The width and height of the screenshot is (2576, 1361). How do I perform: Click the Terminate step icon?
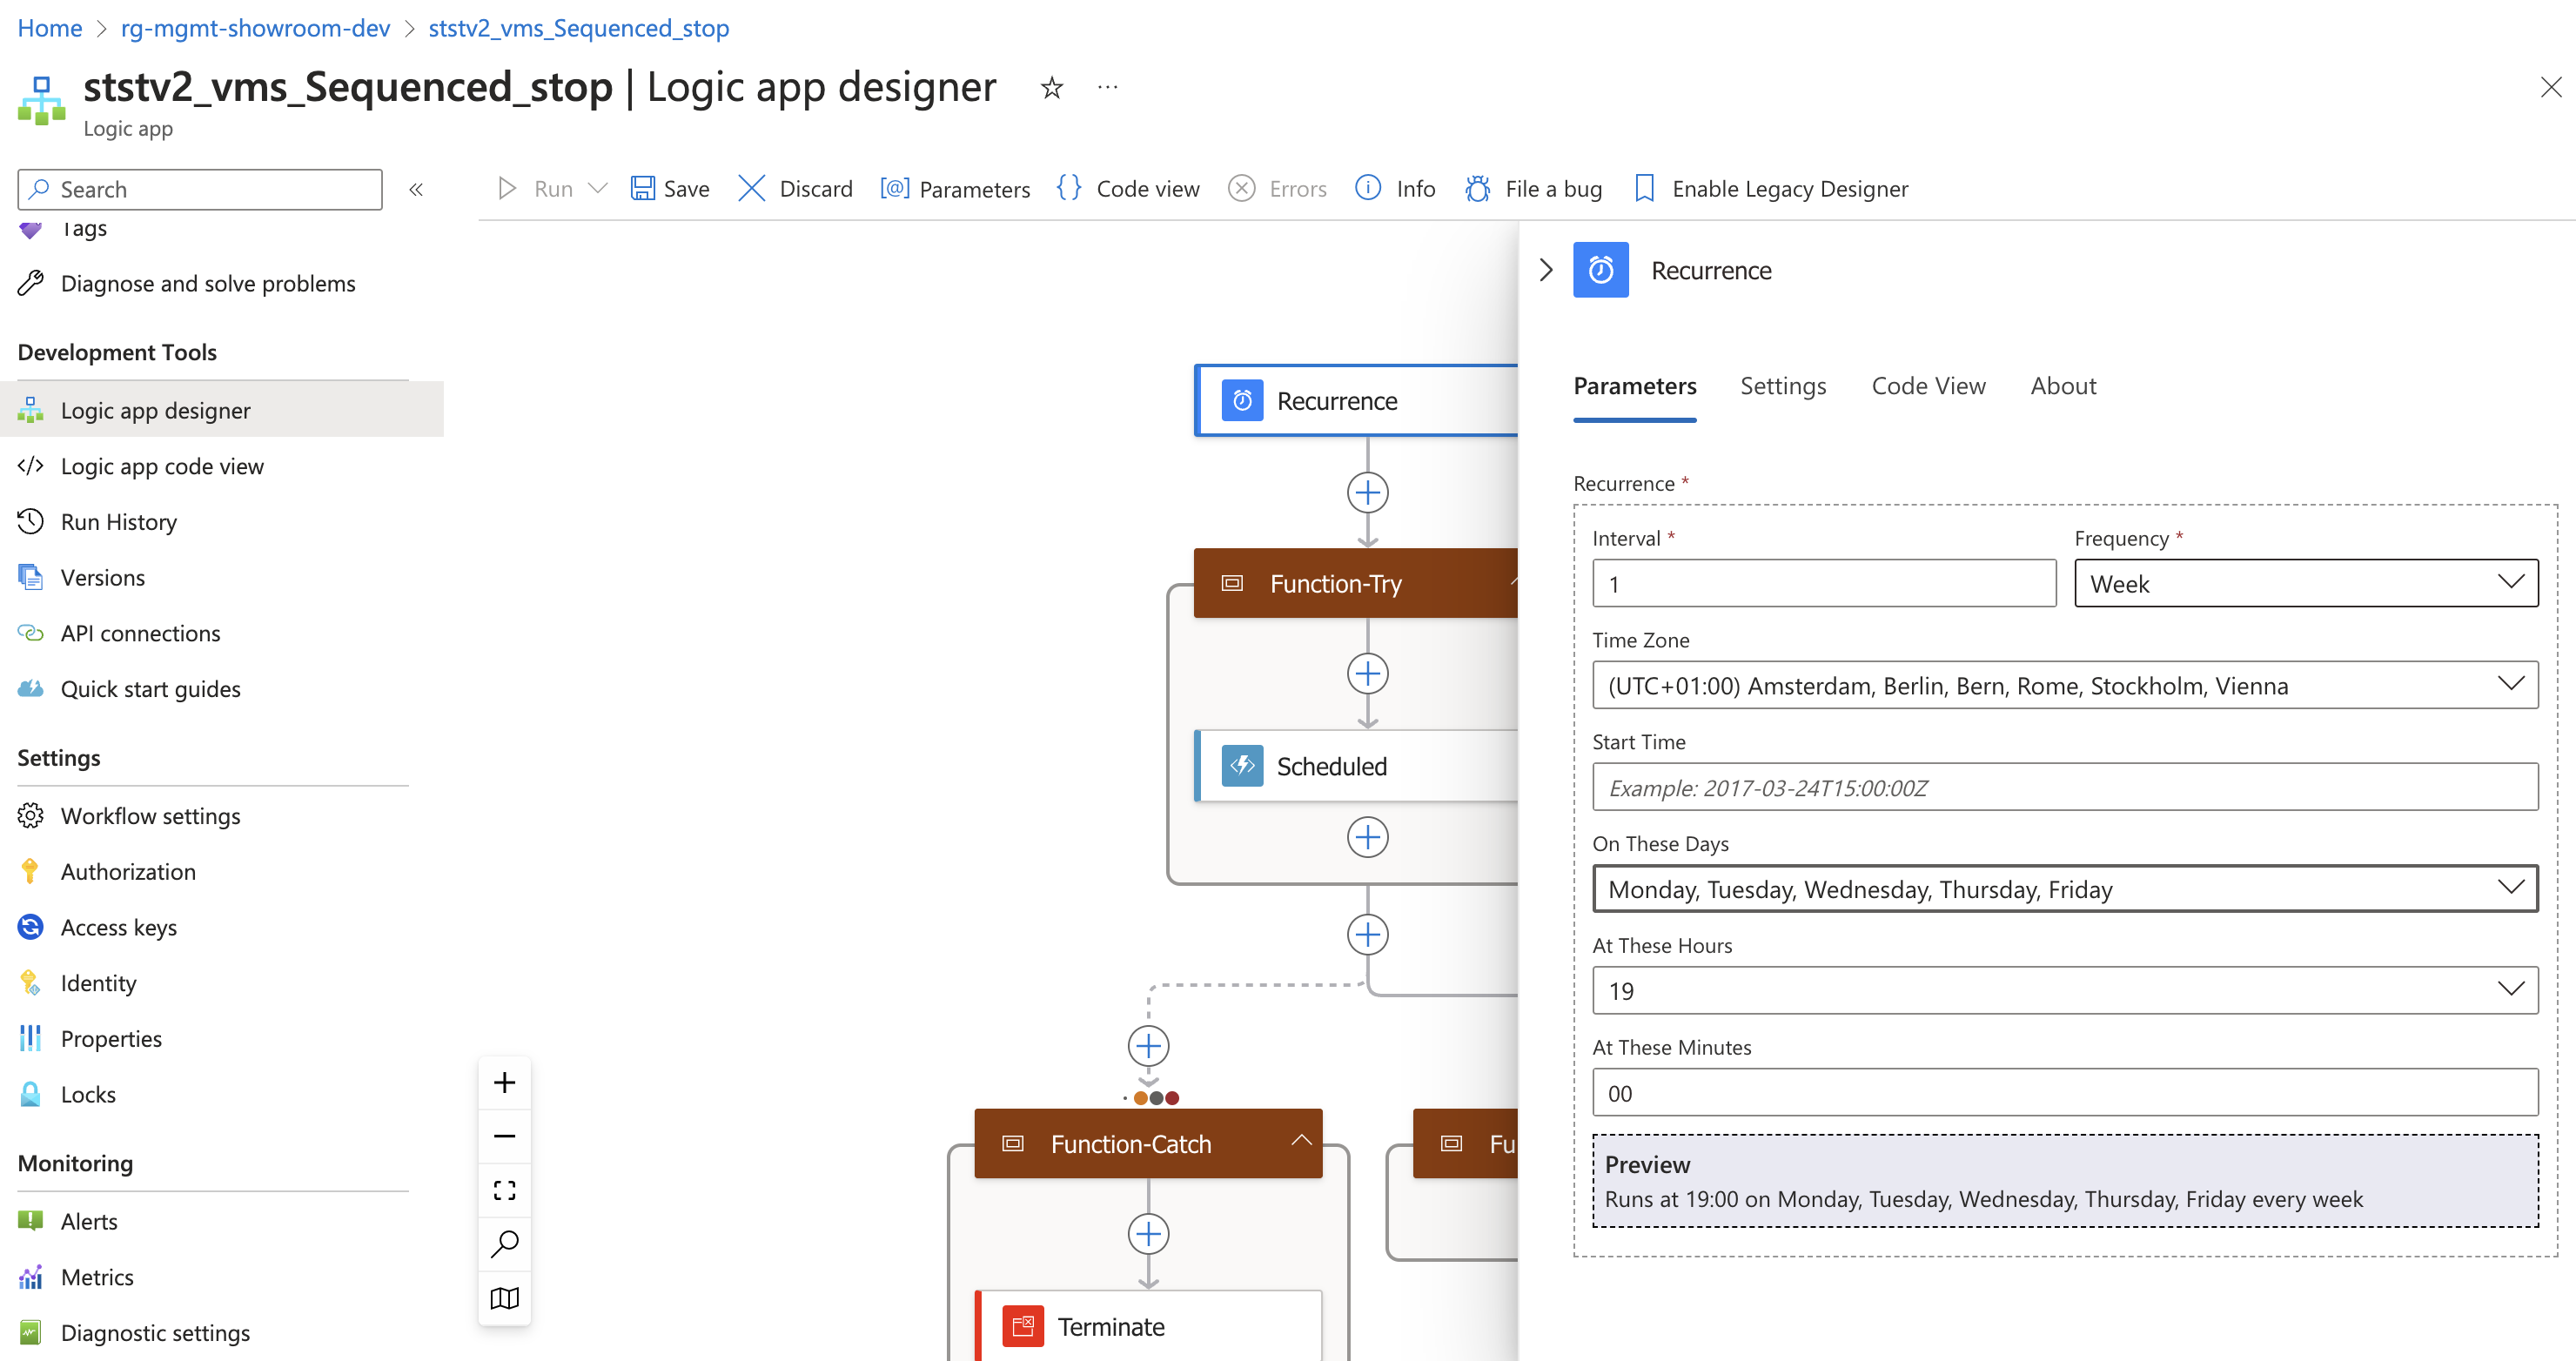tap(1024, 1327)
